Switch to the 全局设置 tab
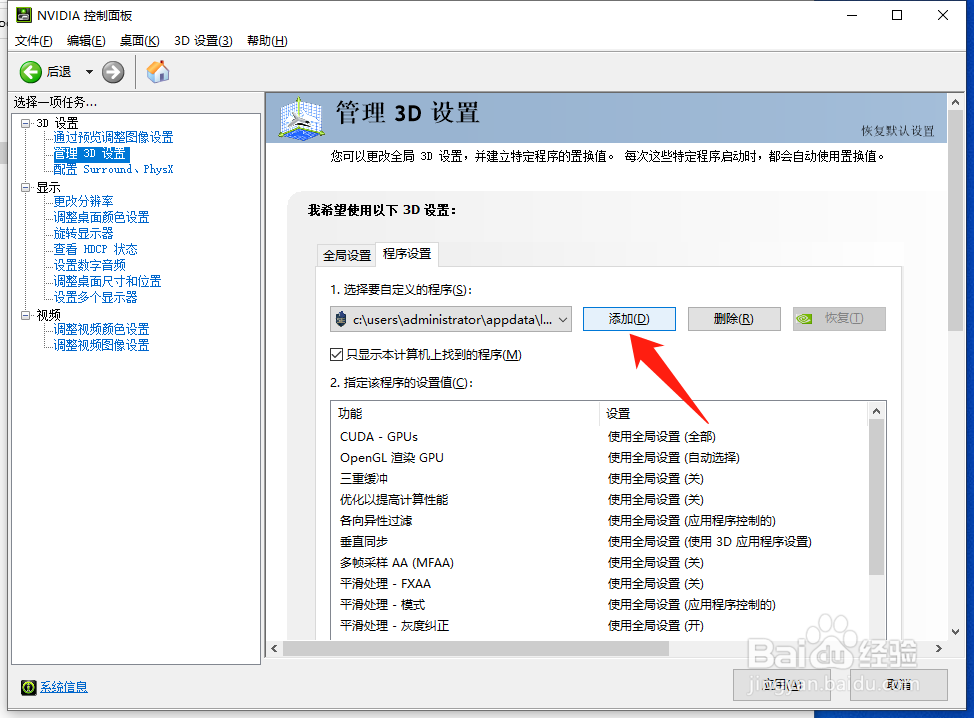The image size is (974, 718). coord(347,255)
